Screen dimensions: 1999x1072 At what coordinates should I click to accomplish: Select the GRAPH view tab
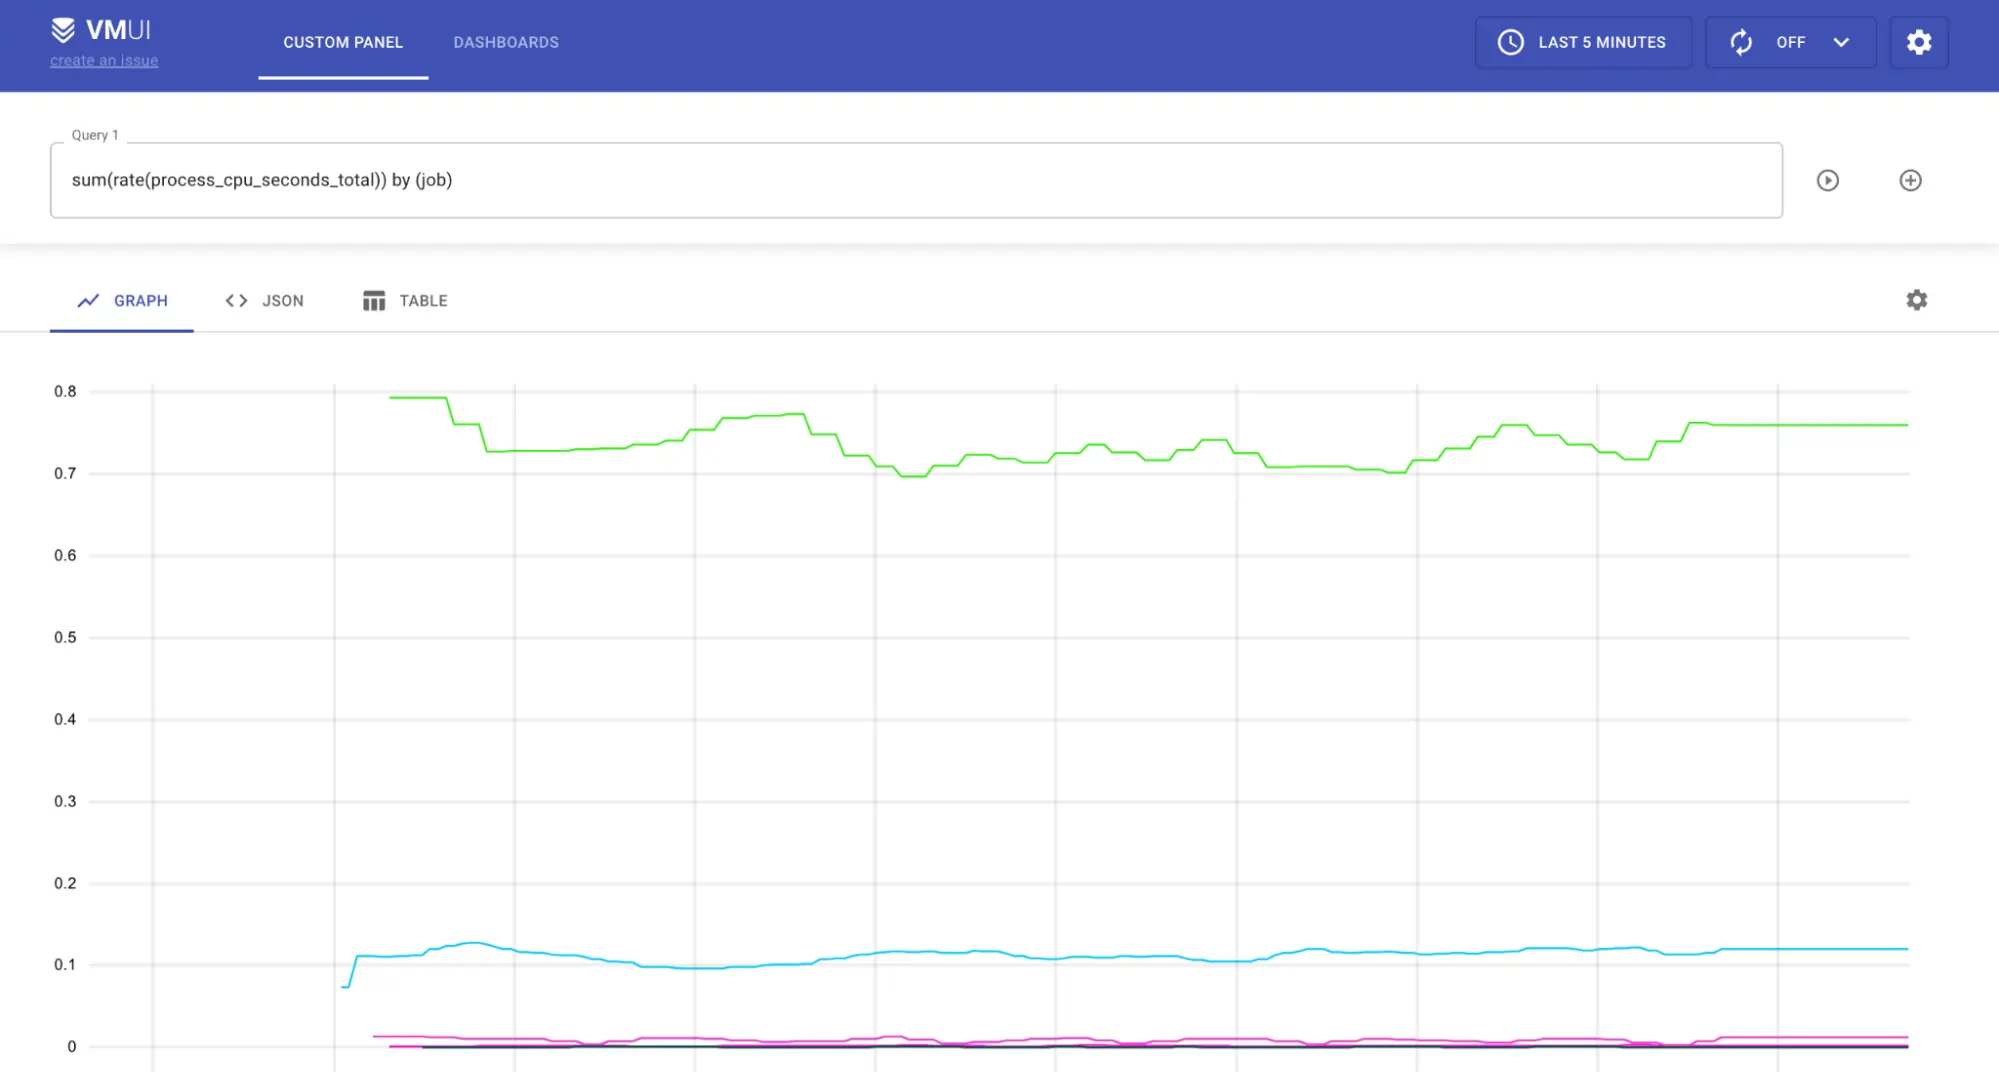click(x=122, y=301)
